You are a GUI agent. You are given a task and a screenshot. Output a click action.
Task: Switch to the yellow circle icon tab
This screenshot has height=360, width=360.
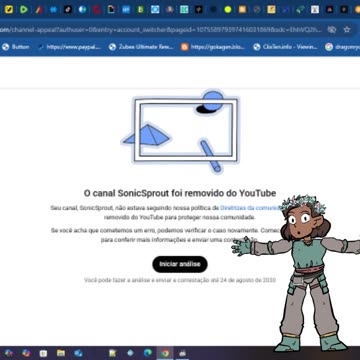point(228,9)
